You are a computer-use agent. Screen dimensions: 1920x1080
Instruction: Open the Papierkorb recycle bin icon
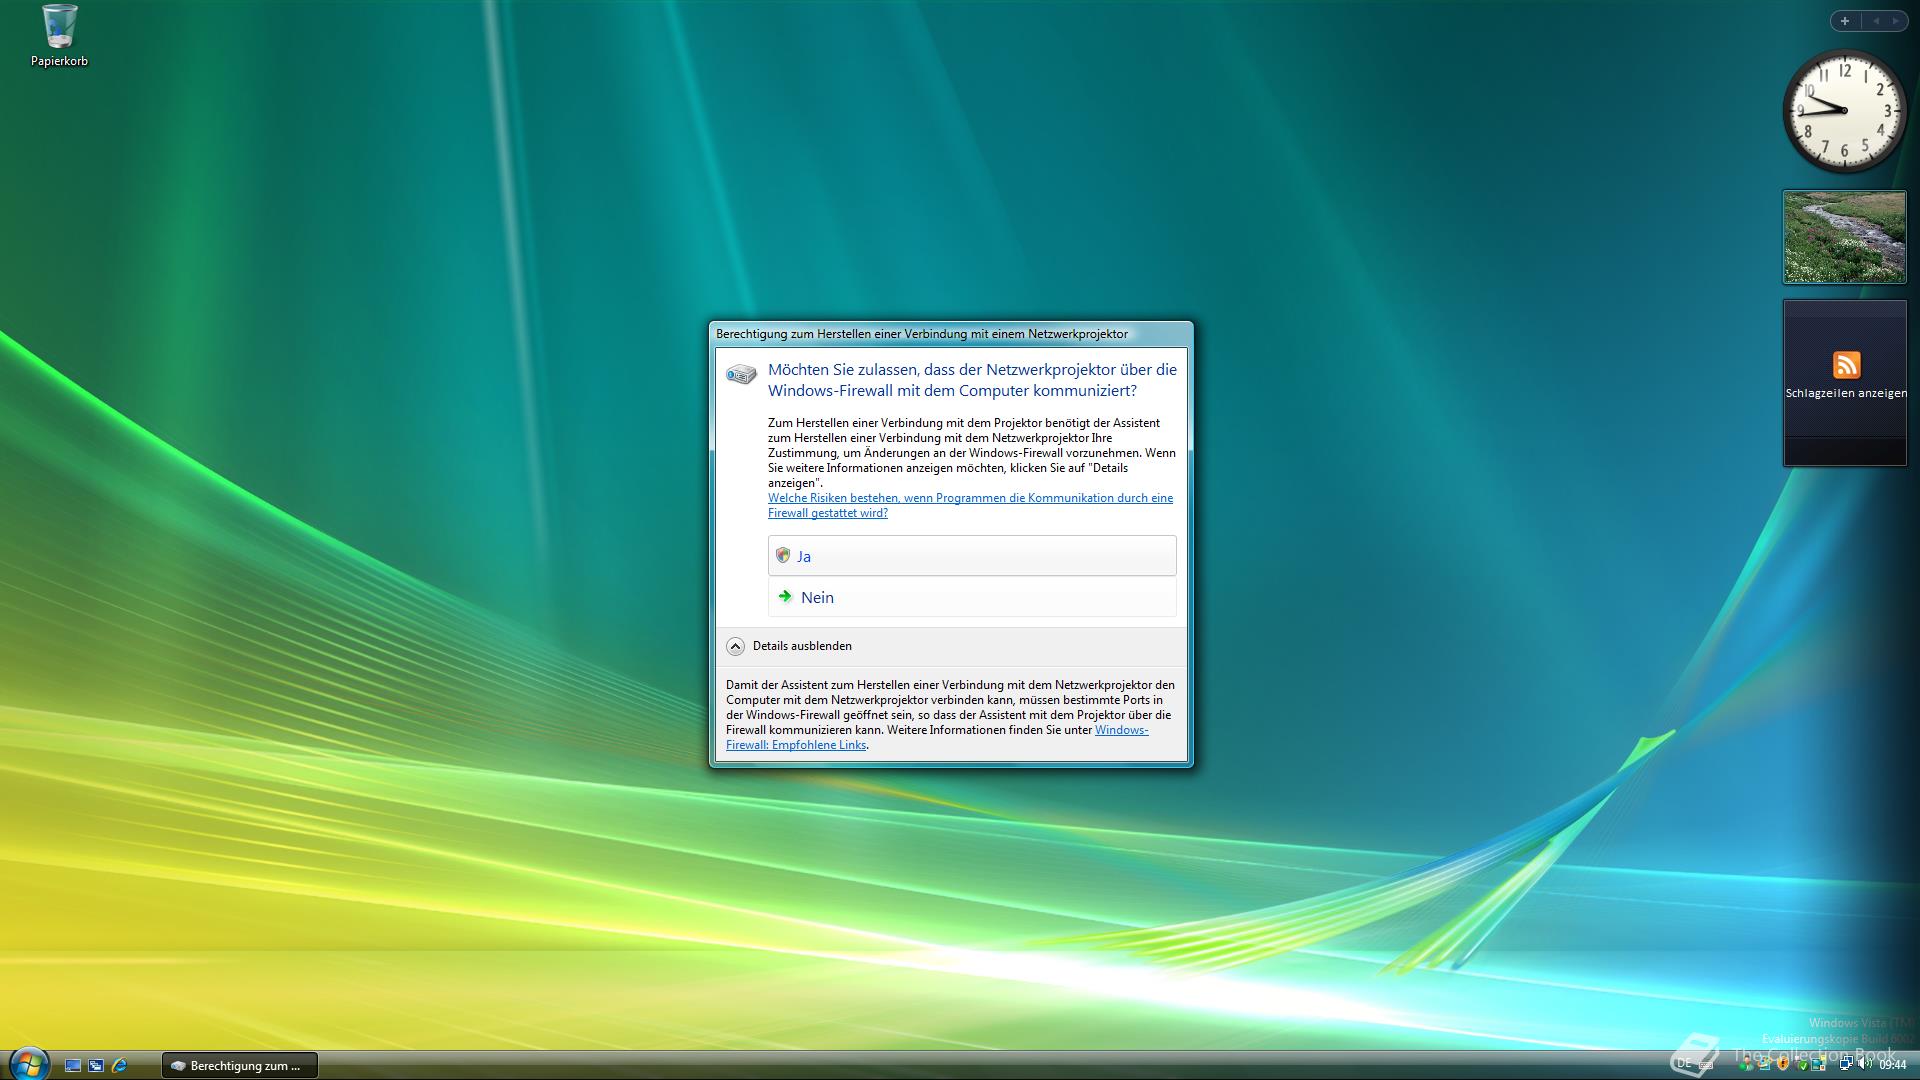click(59, 35)
